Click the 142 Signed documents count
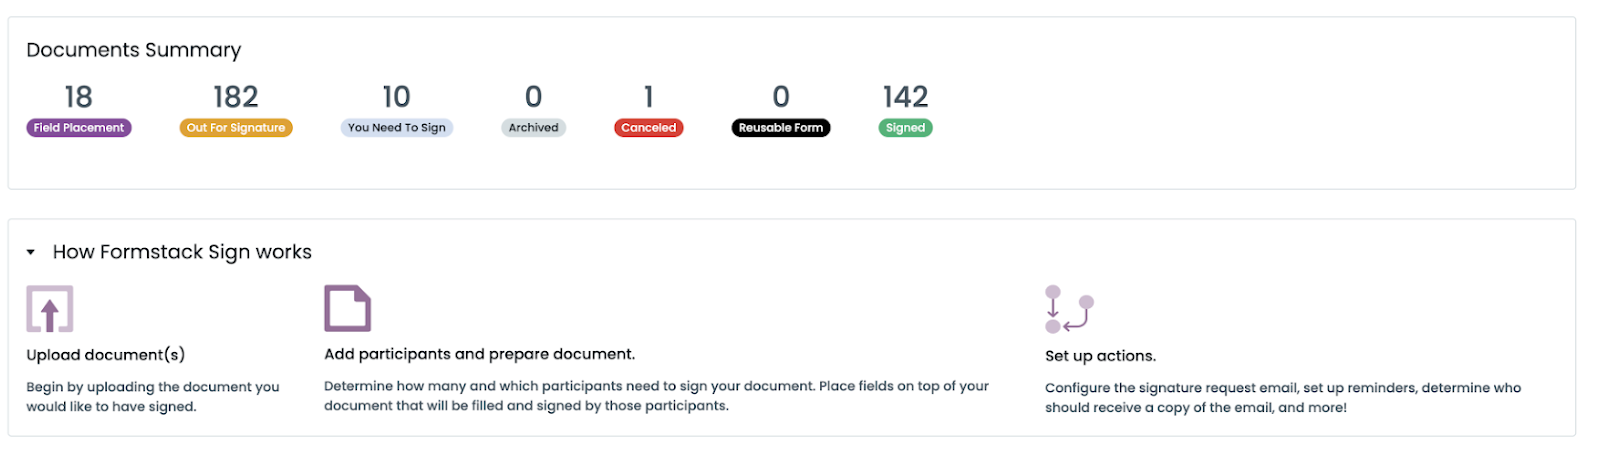Screen dimensions: 1600x454 coord(905,97)
